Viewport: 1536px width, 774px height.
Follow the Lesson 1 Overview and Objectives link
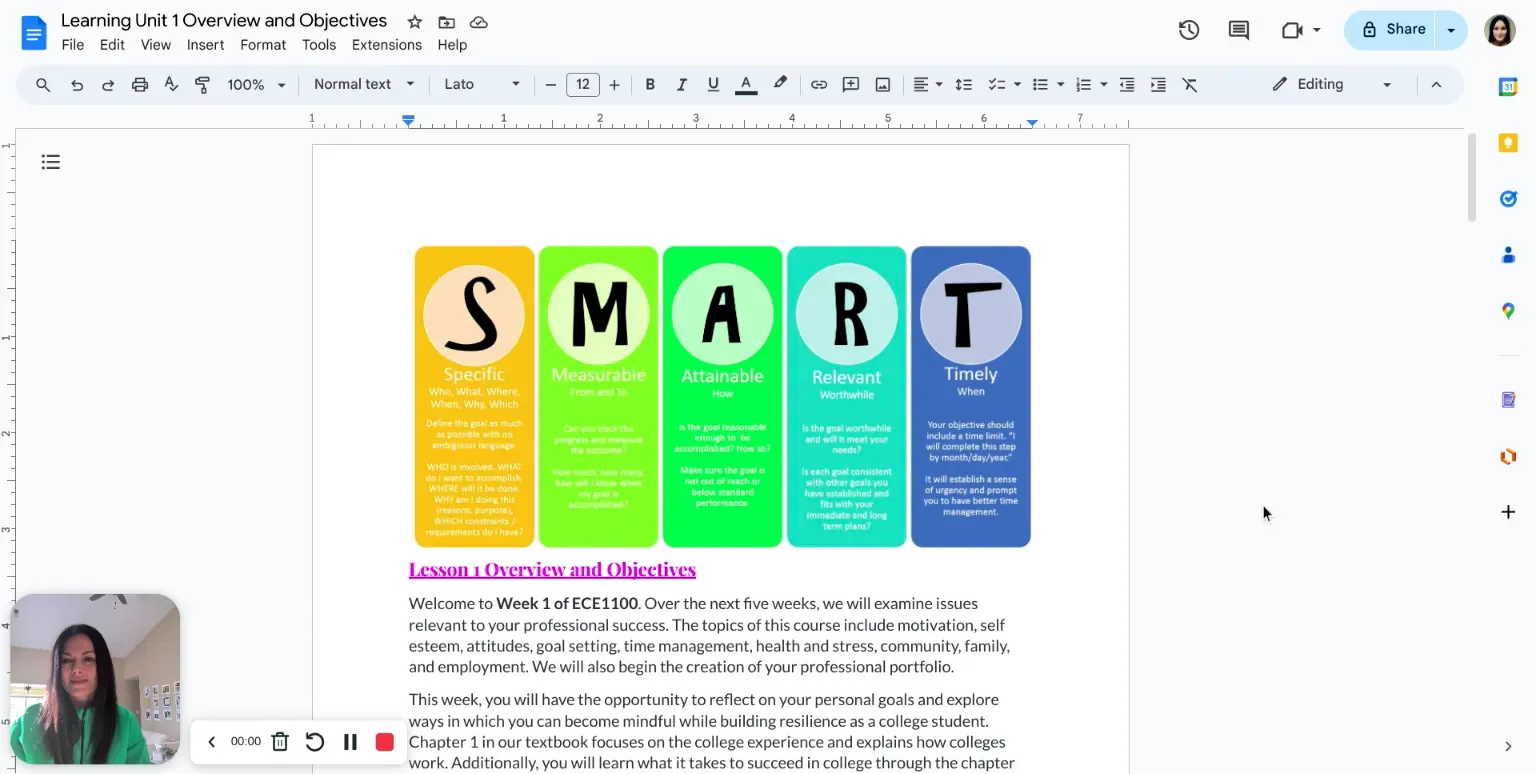click(552, 570)
